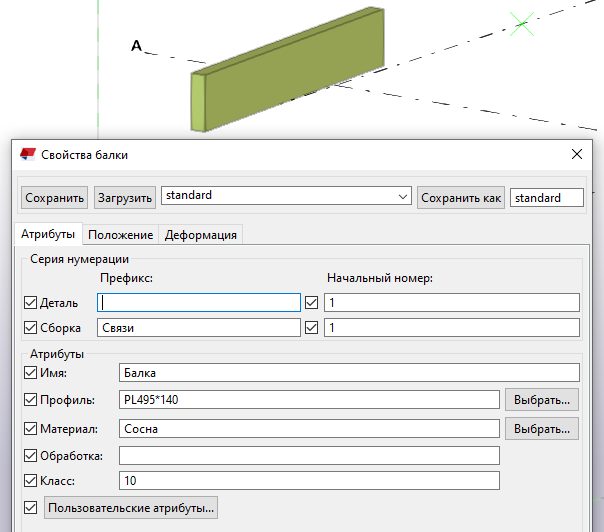Screen dimensions: 604x532
Task: Switch to the Деформация tab
Action: tap(201, 235)
